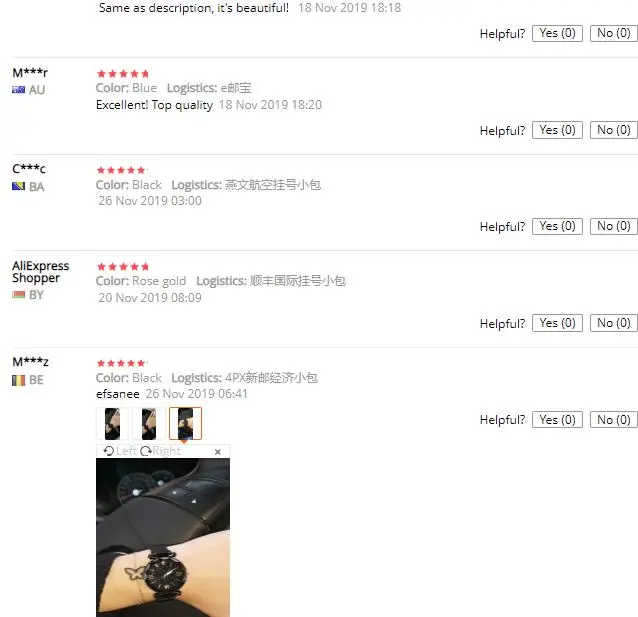Image resolution: width=638 pixels, height=617 pixels.
Task: Vote No on M***z's efsanee review
Action: click(614, 420)
